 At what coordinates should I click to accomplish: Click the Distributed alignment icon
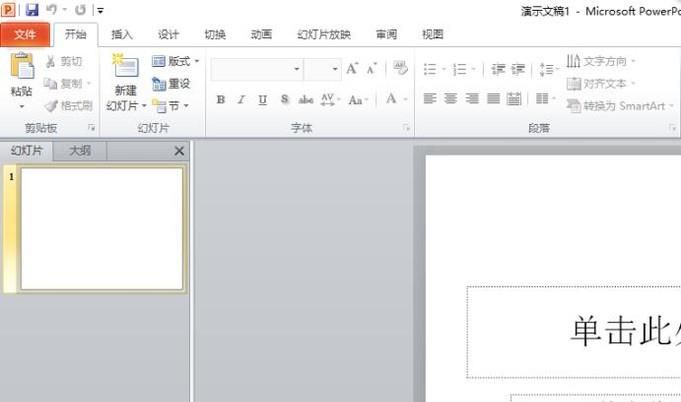pyautogui.click(x=514, y=99)
